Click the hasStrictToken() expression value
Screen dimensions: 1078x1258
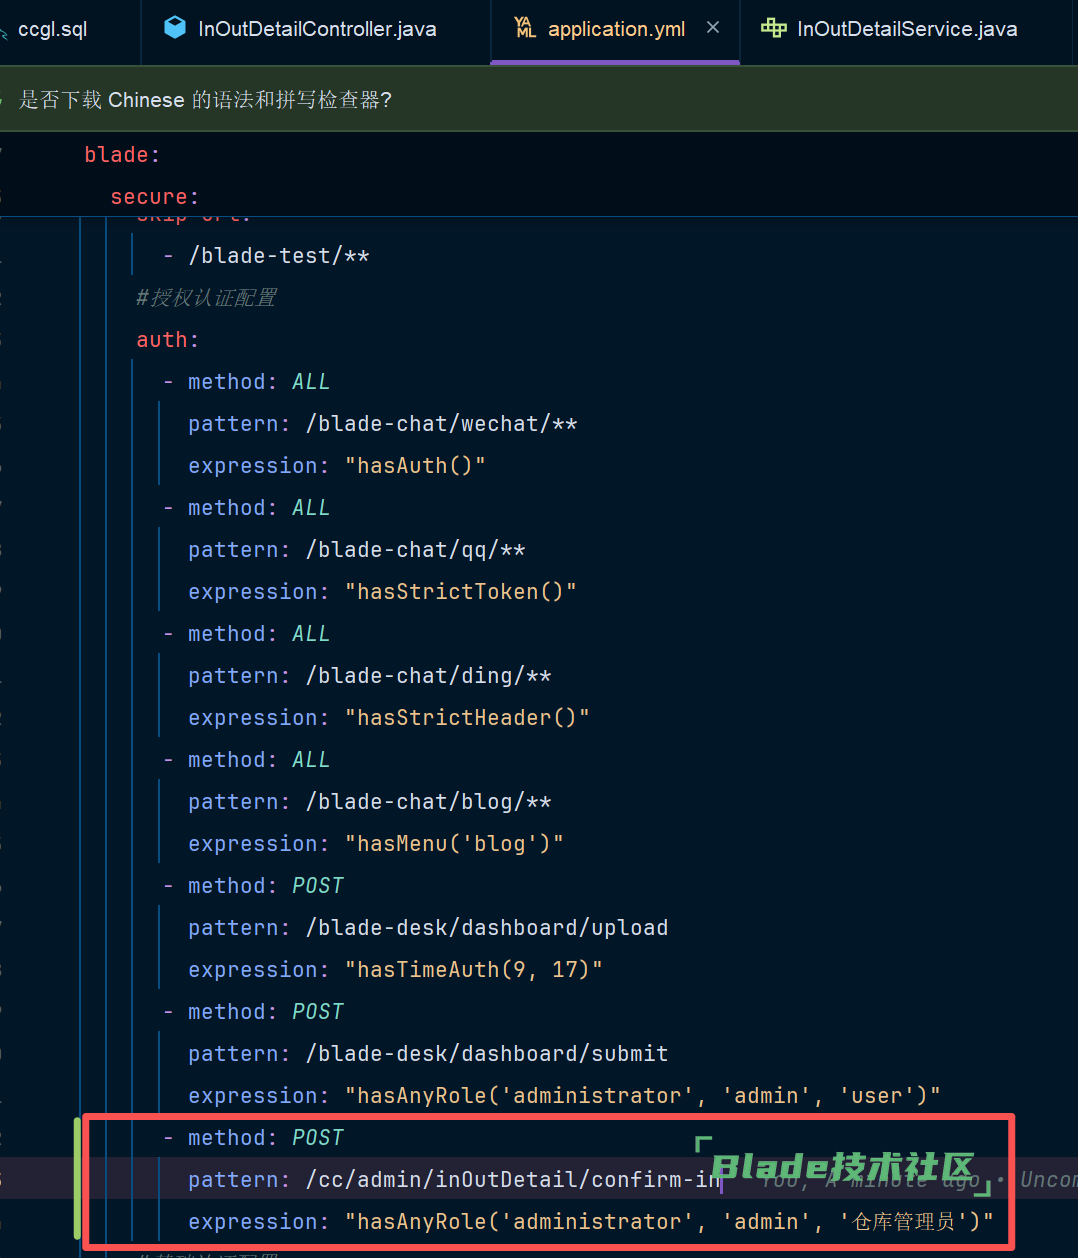(x=460, y=592)
